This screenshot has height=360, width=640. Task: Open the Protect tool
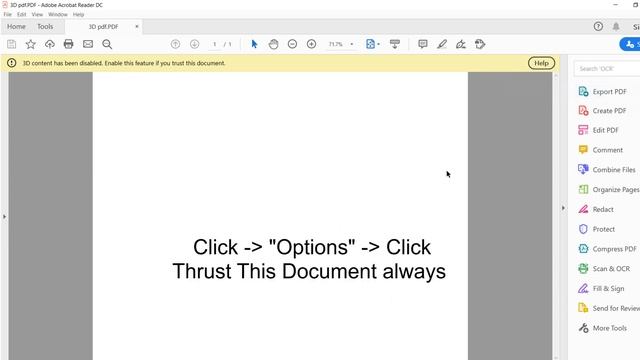[x=597, y=229]
